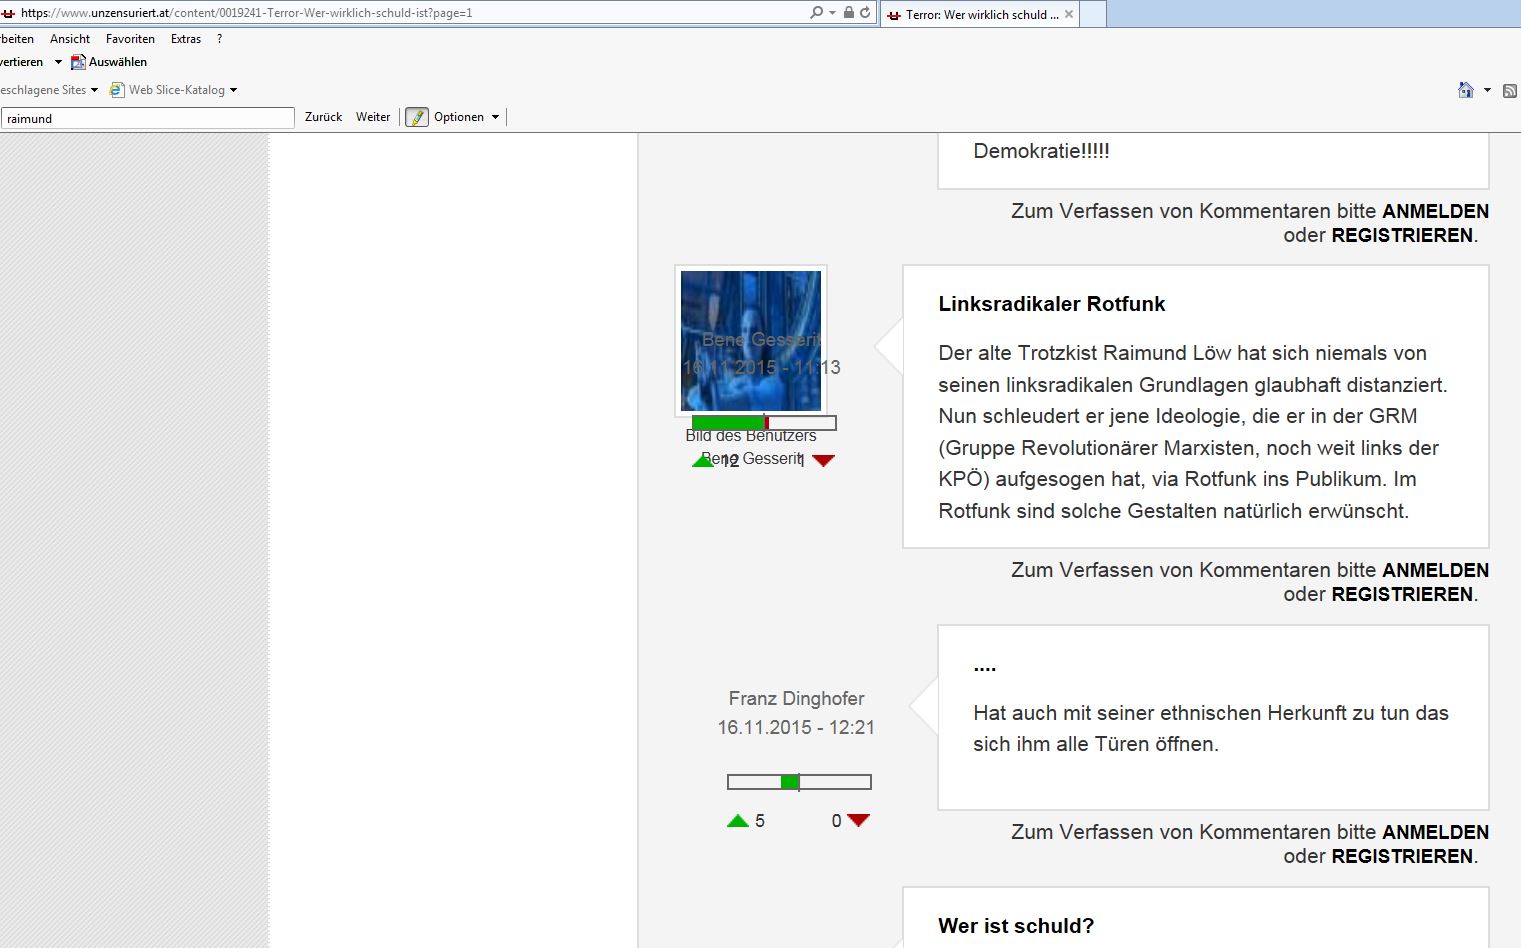
Task: Click the find field containing 'raimund'
Action: 148,118
